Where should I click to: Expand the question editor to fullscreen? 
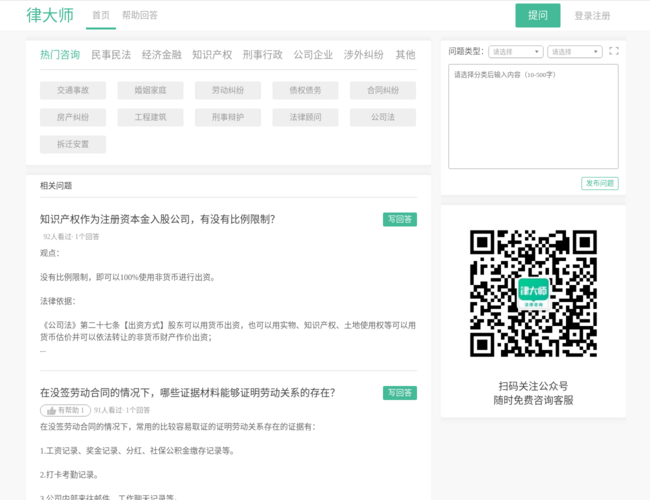click(613, 51)
